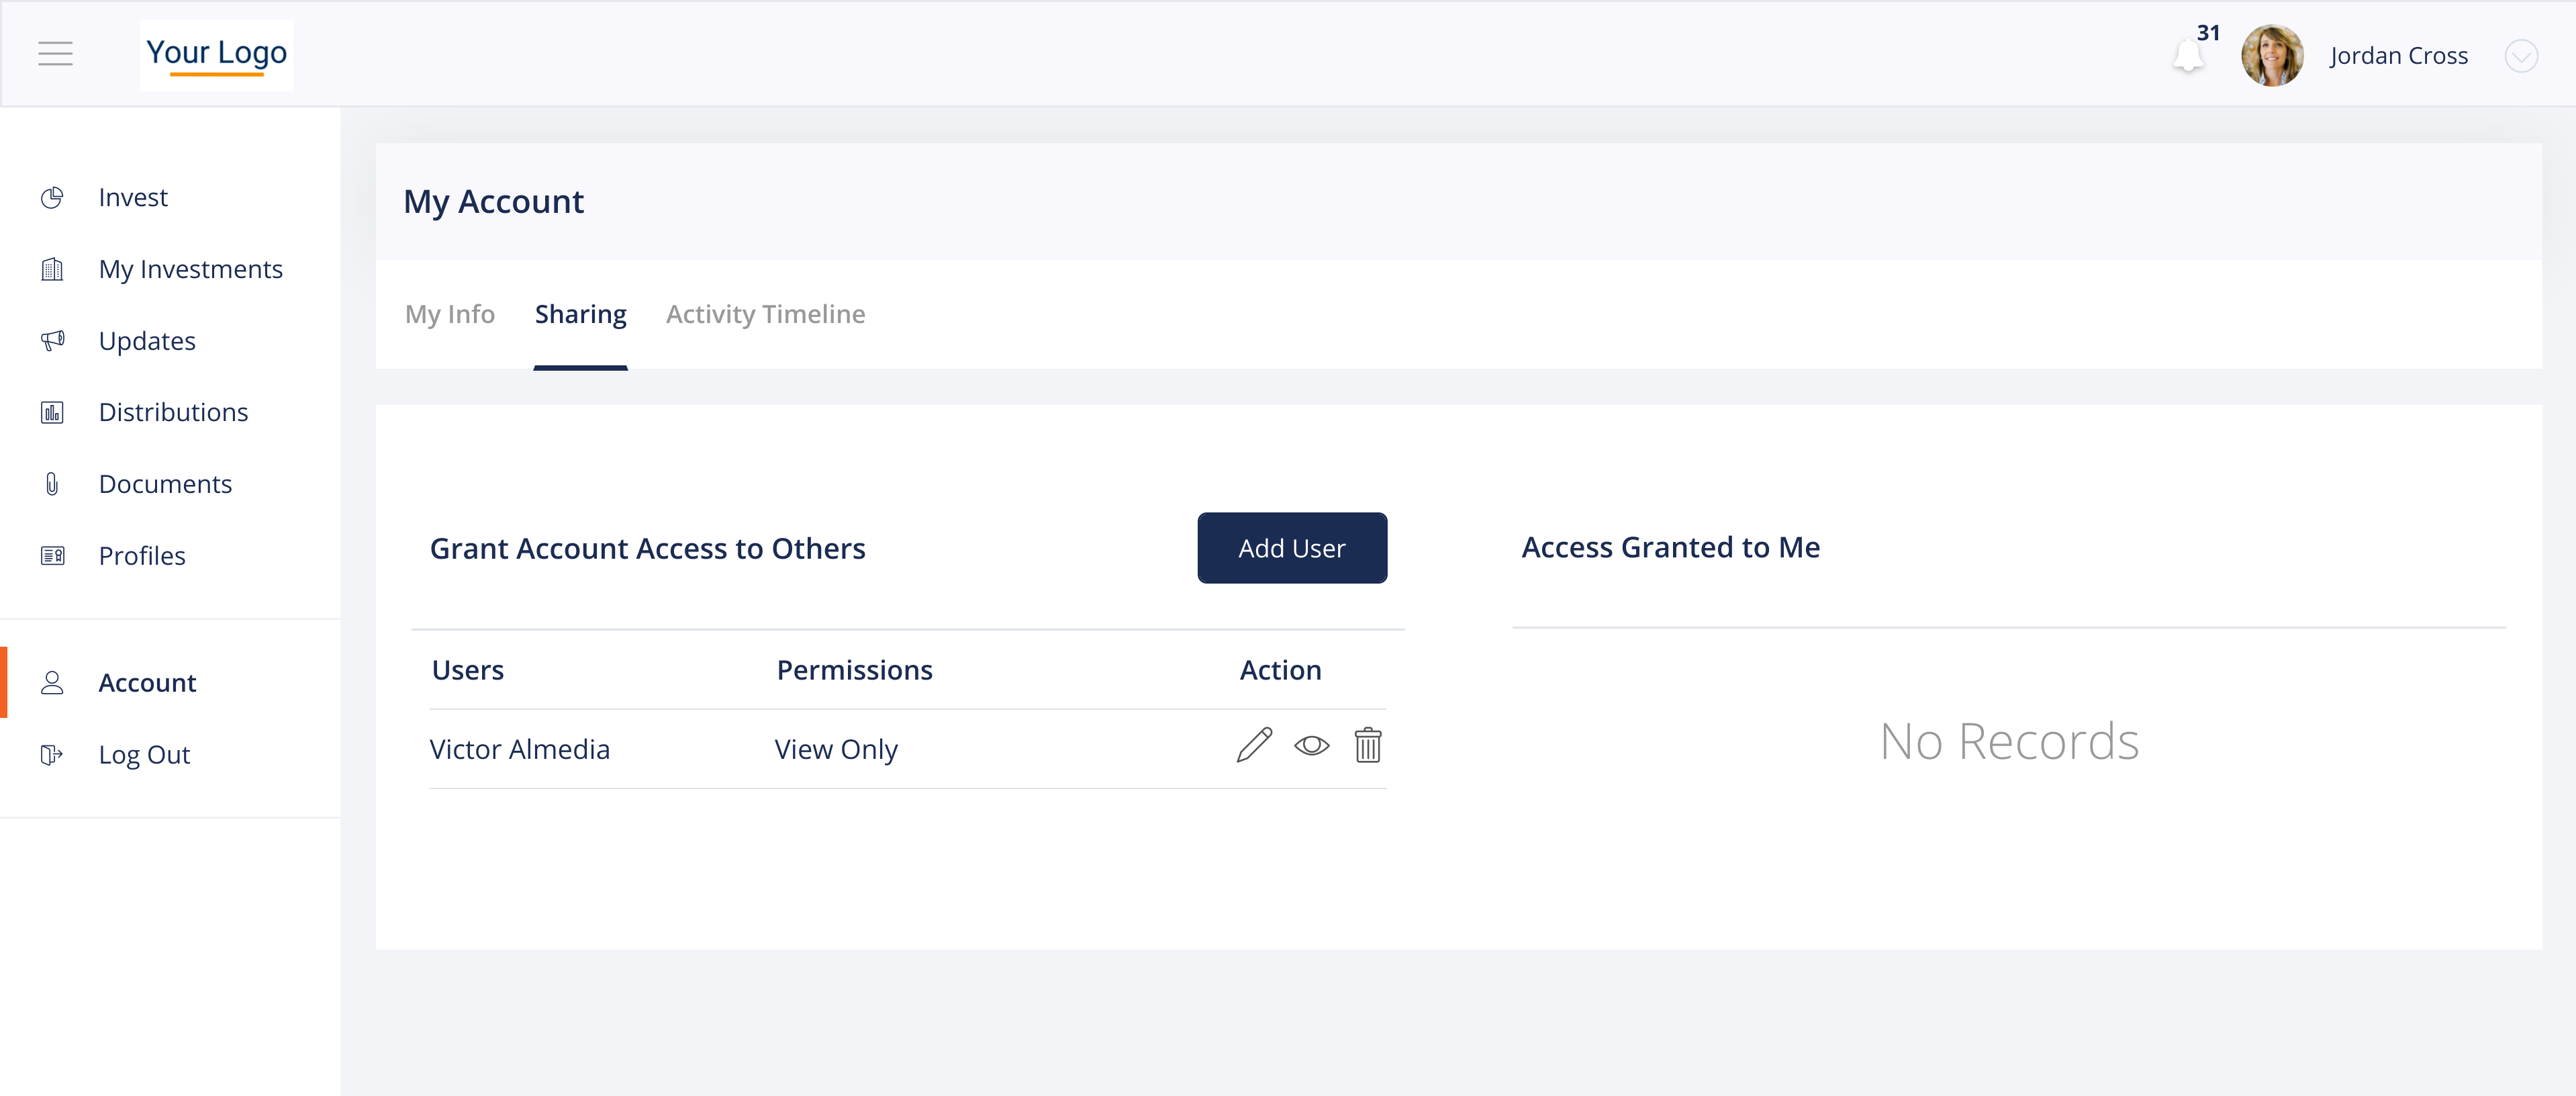The height and width of the screenshot is (1096, 2576).
Task: Click the Documents paperclip icon
Action: click(x=52, y=484)
